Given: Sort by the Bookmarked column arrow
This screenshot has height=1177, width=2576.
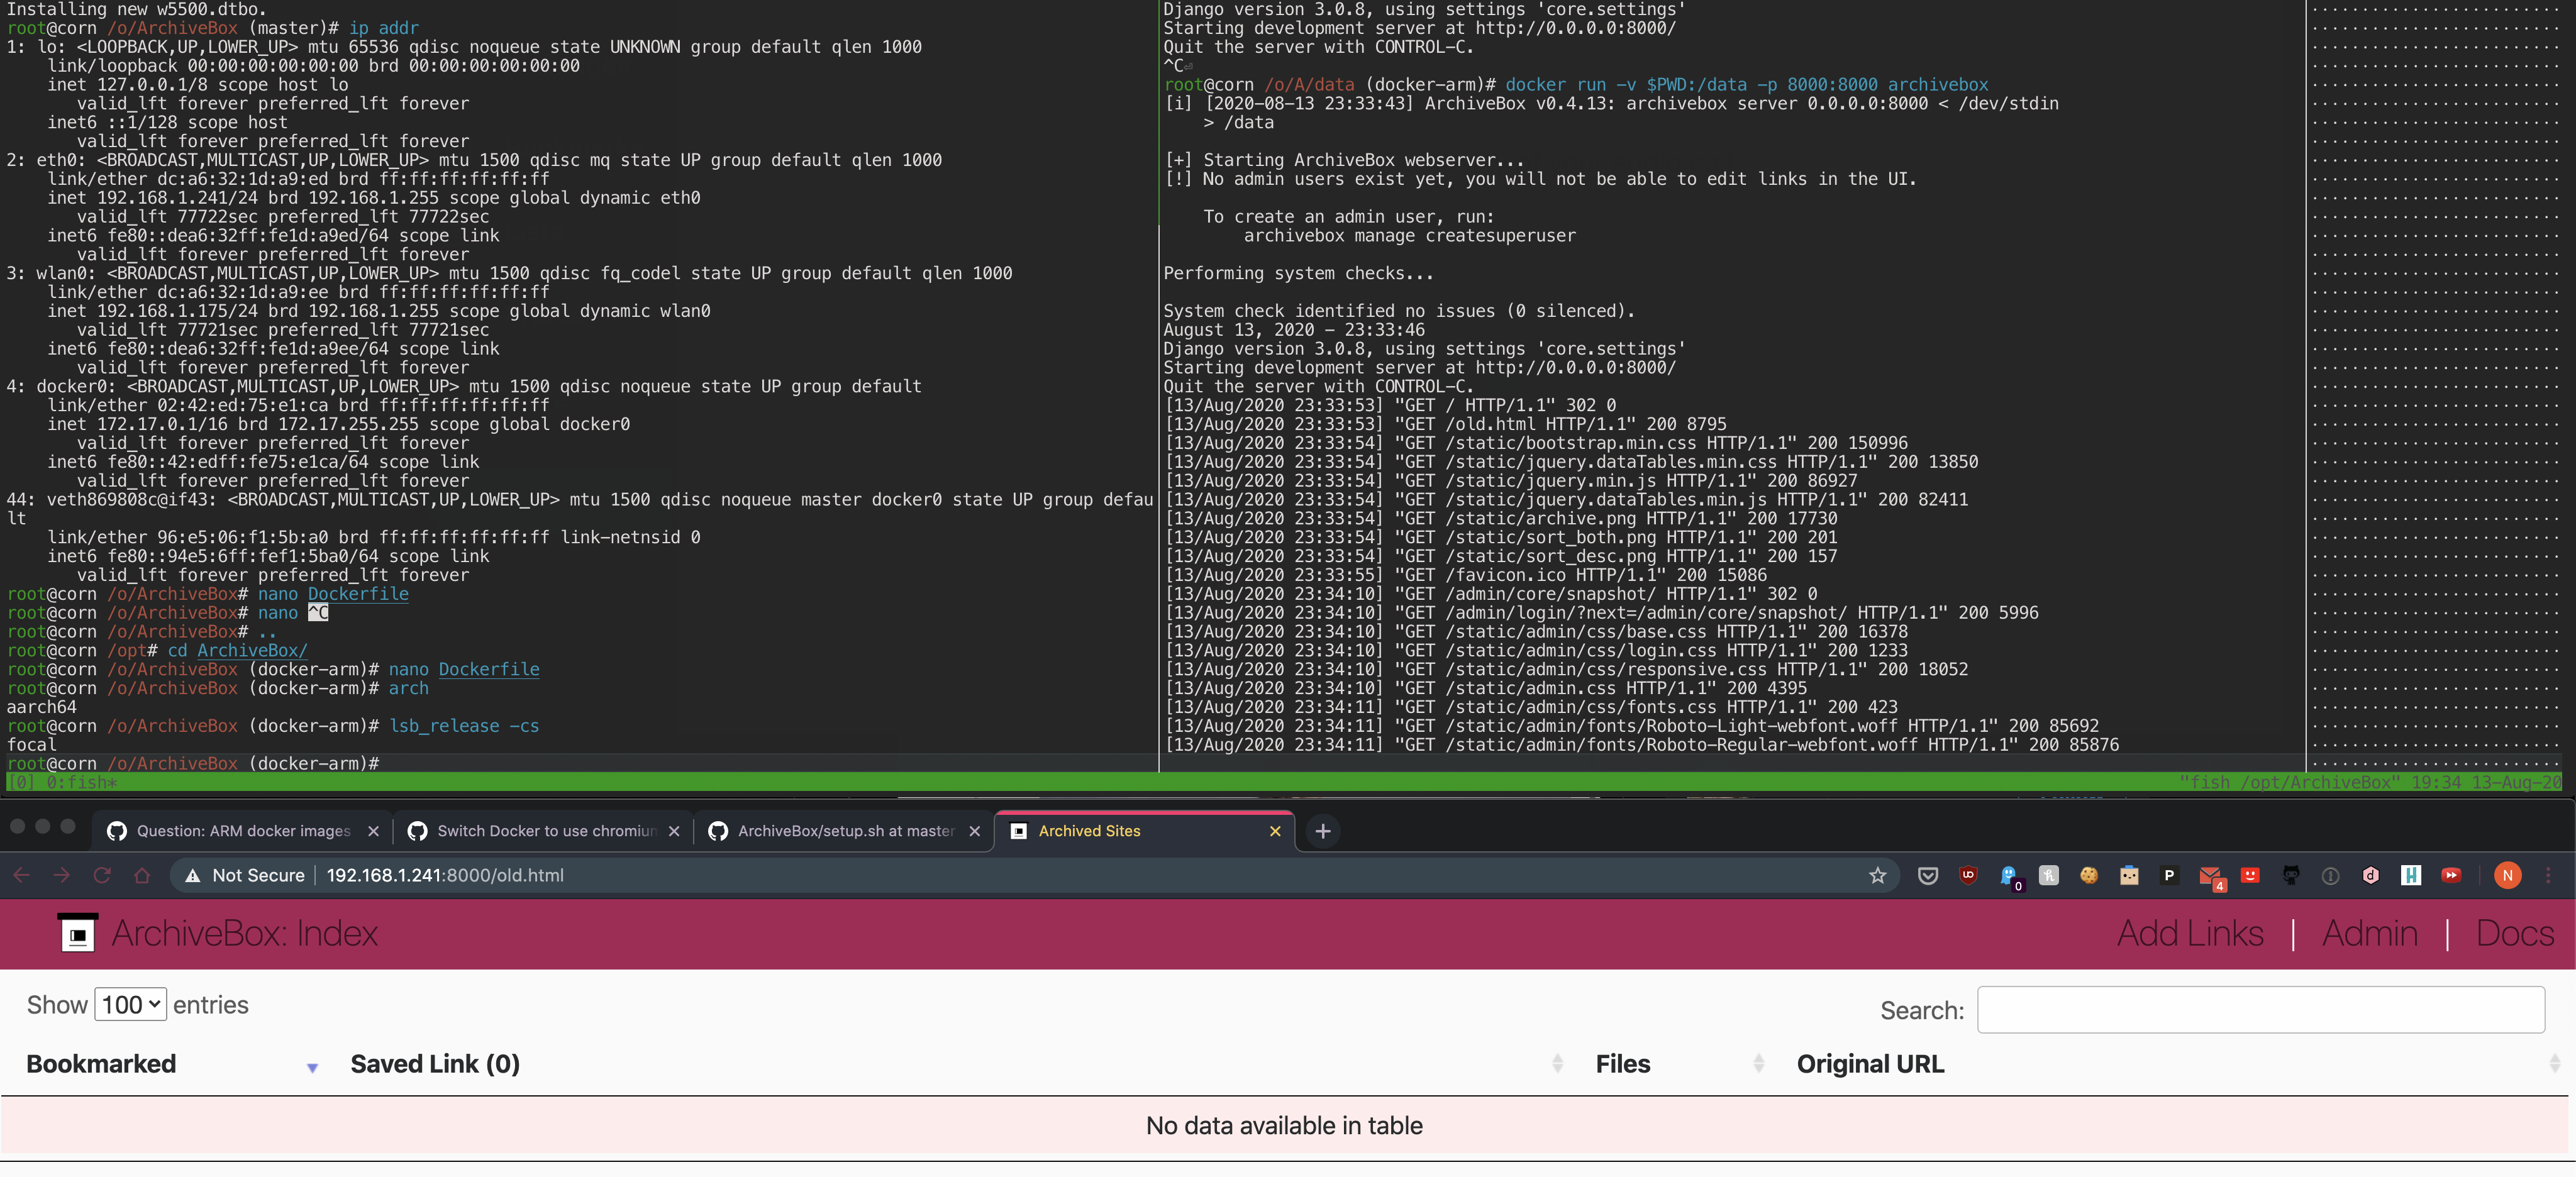Looking at the screenshot, I should tap(312, 1068).
